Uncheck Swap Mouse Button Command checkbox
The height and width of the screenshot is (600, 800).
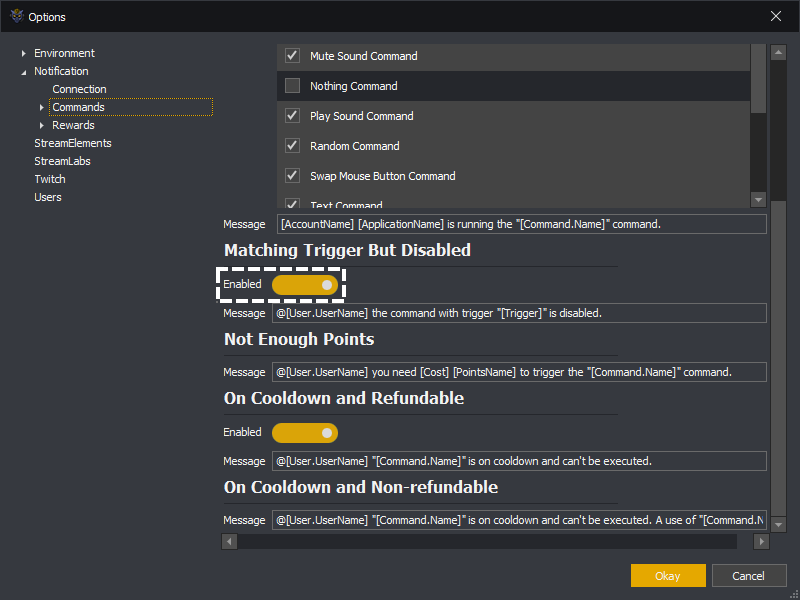pos(292,176)
